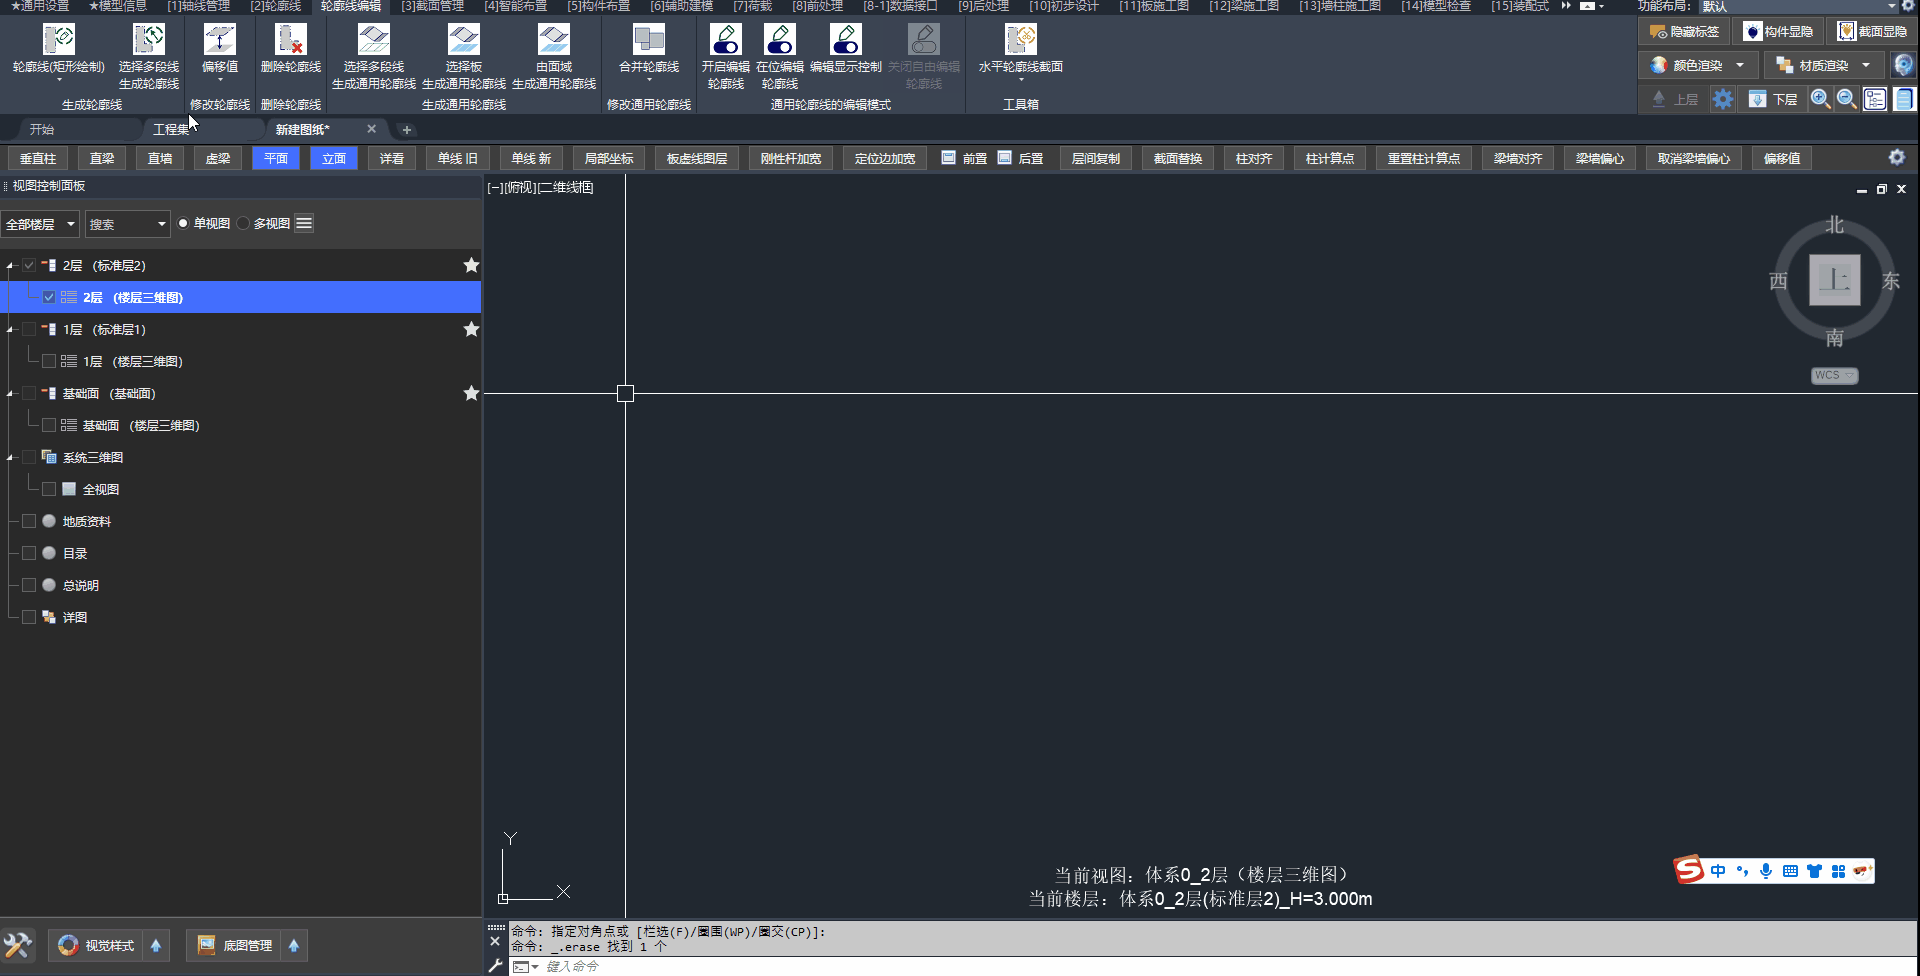1920x976 pixels.
Task: Click the 上 face of the view cube
Action: point(1834,280)
